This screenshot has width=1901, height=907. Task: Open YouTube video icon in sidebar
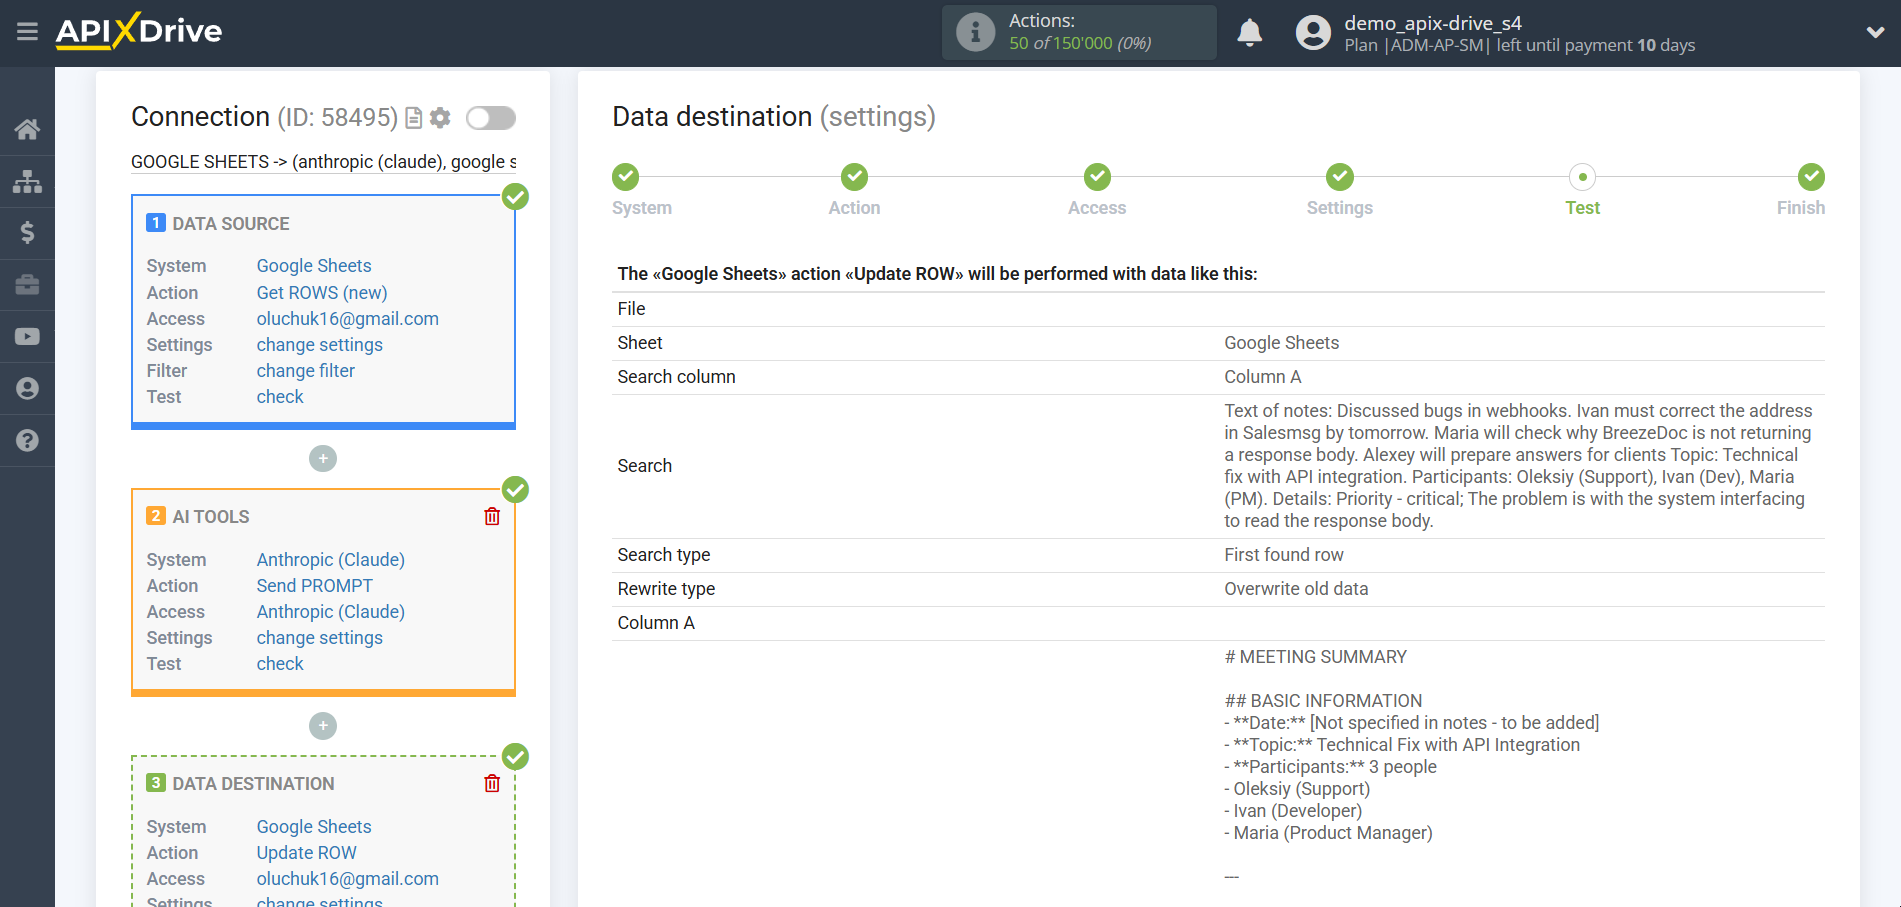[x=27, y=337]
